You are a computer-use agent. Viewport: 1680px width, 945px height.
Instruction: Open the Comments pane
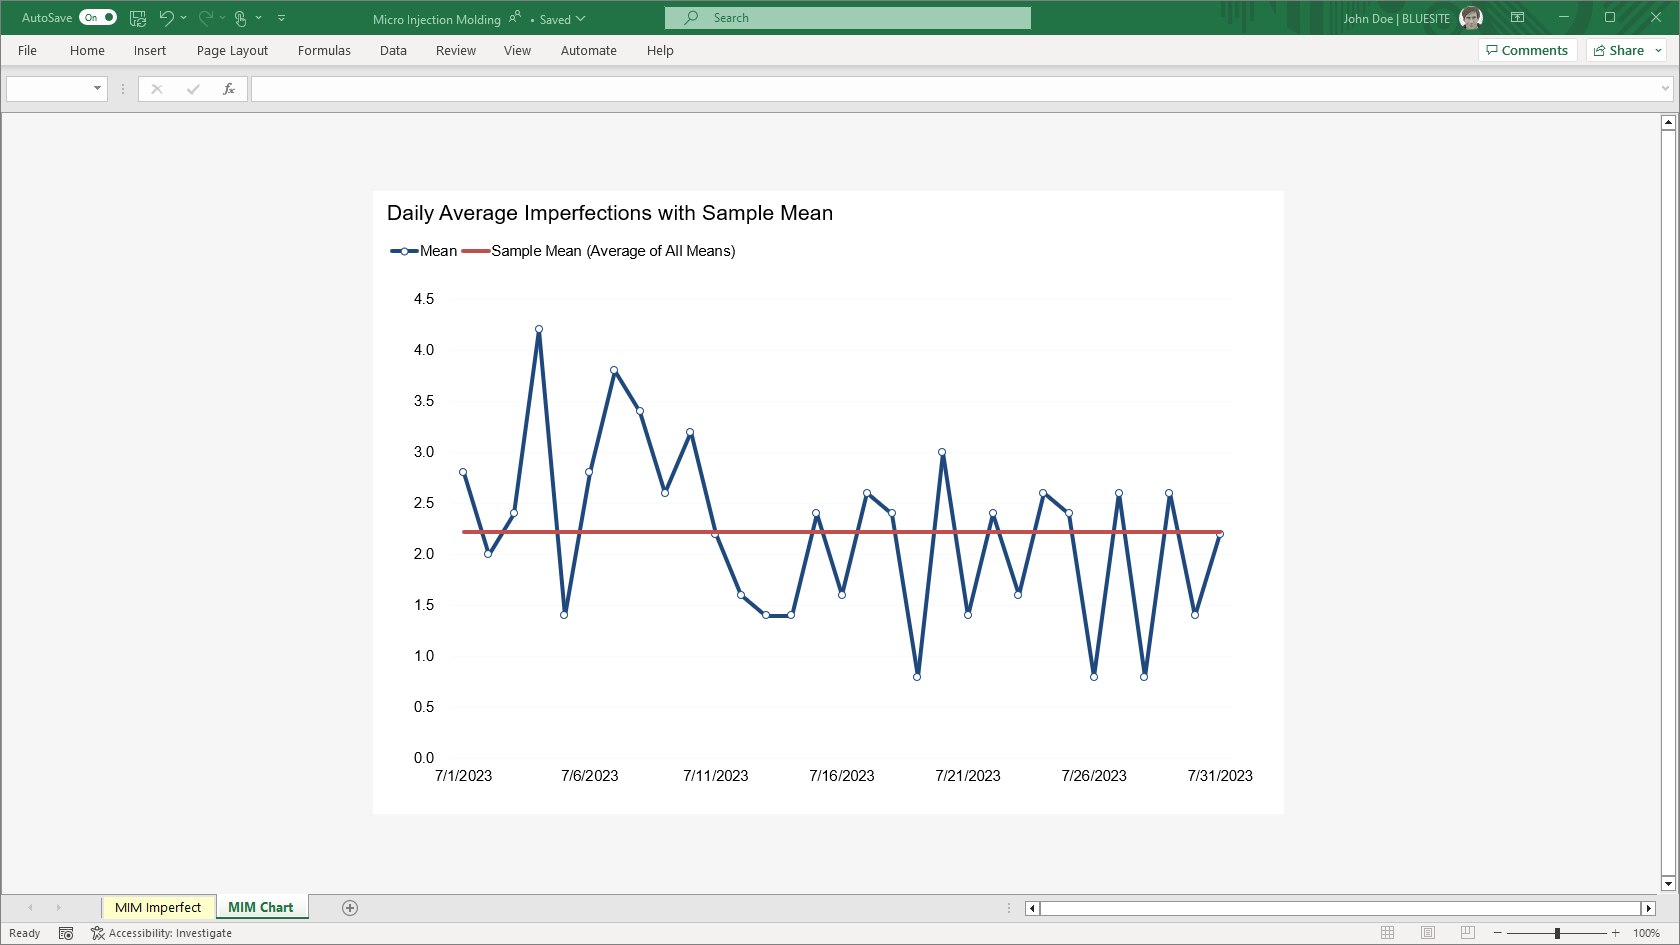click(x=1527, y=51)
